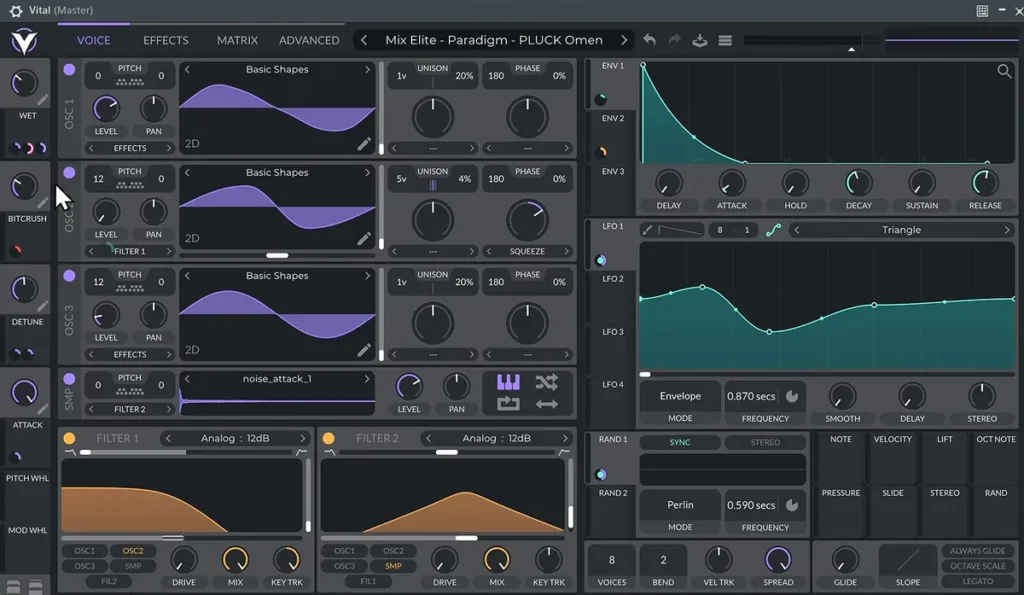Image resolution: width=1024 pixels, height=595 pixels.
Task: Toggle sampler bounce double-arrow icon
Action: coord(547,404)
